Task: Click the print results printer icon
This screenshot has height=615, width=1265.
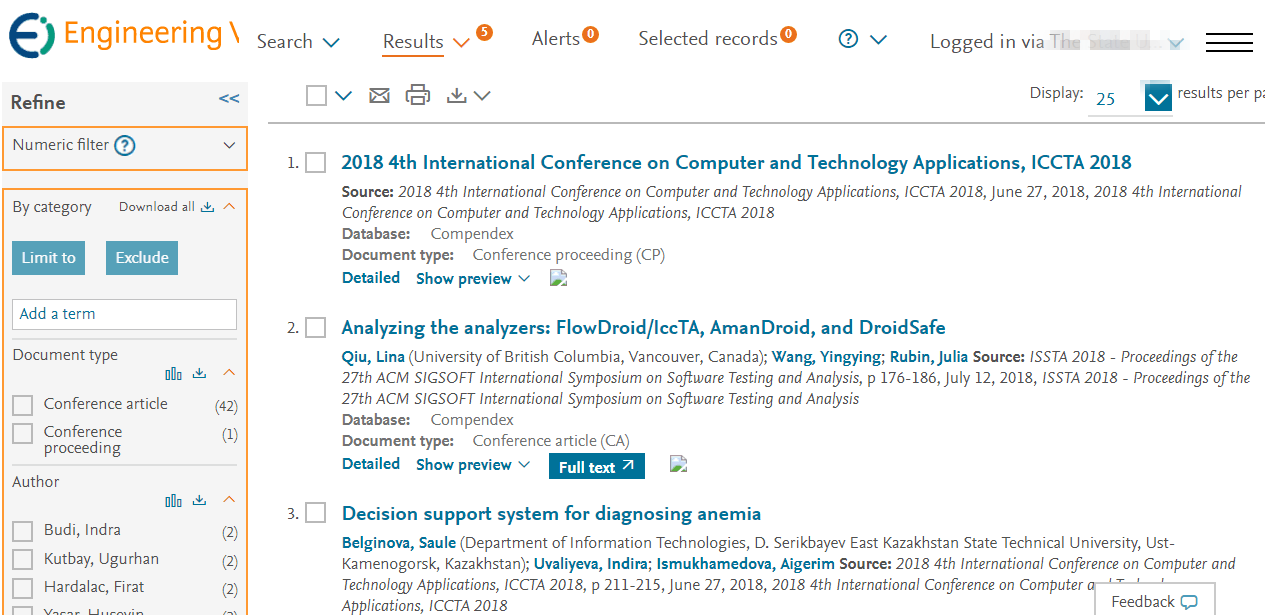Action: tap(417, 96)
